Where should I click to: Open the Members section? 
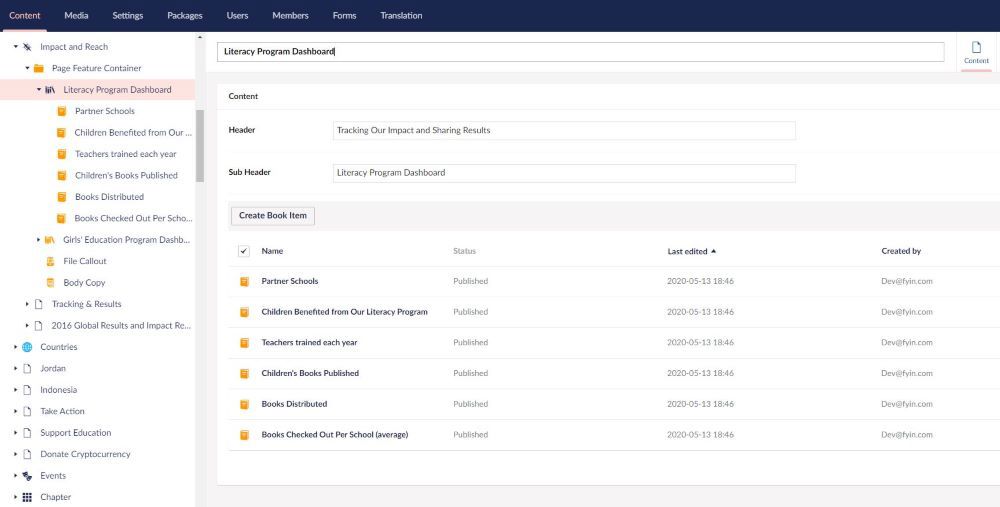coord(290,15)
